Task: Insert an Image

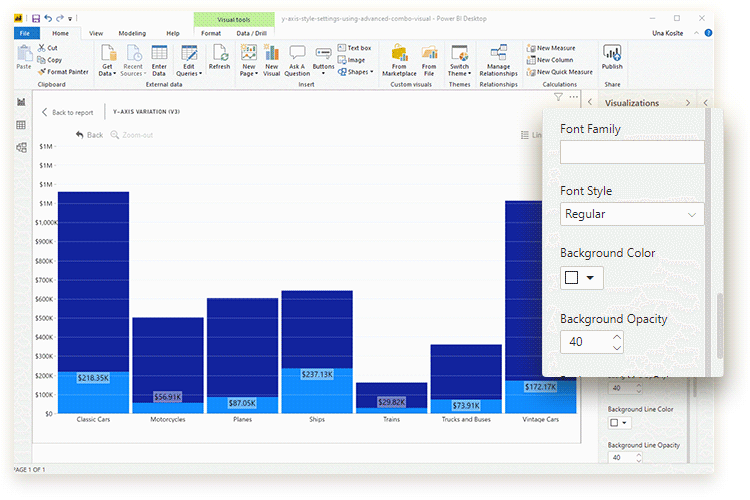Action: click(352, 60)
